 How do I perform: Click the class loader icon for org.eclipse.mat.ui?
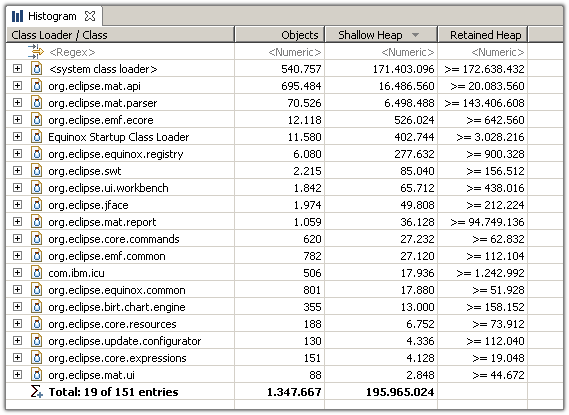tap(36, 375)
